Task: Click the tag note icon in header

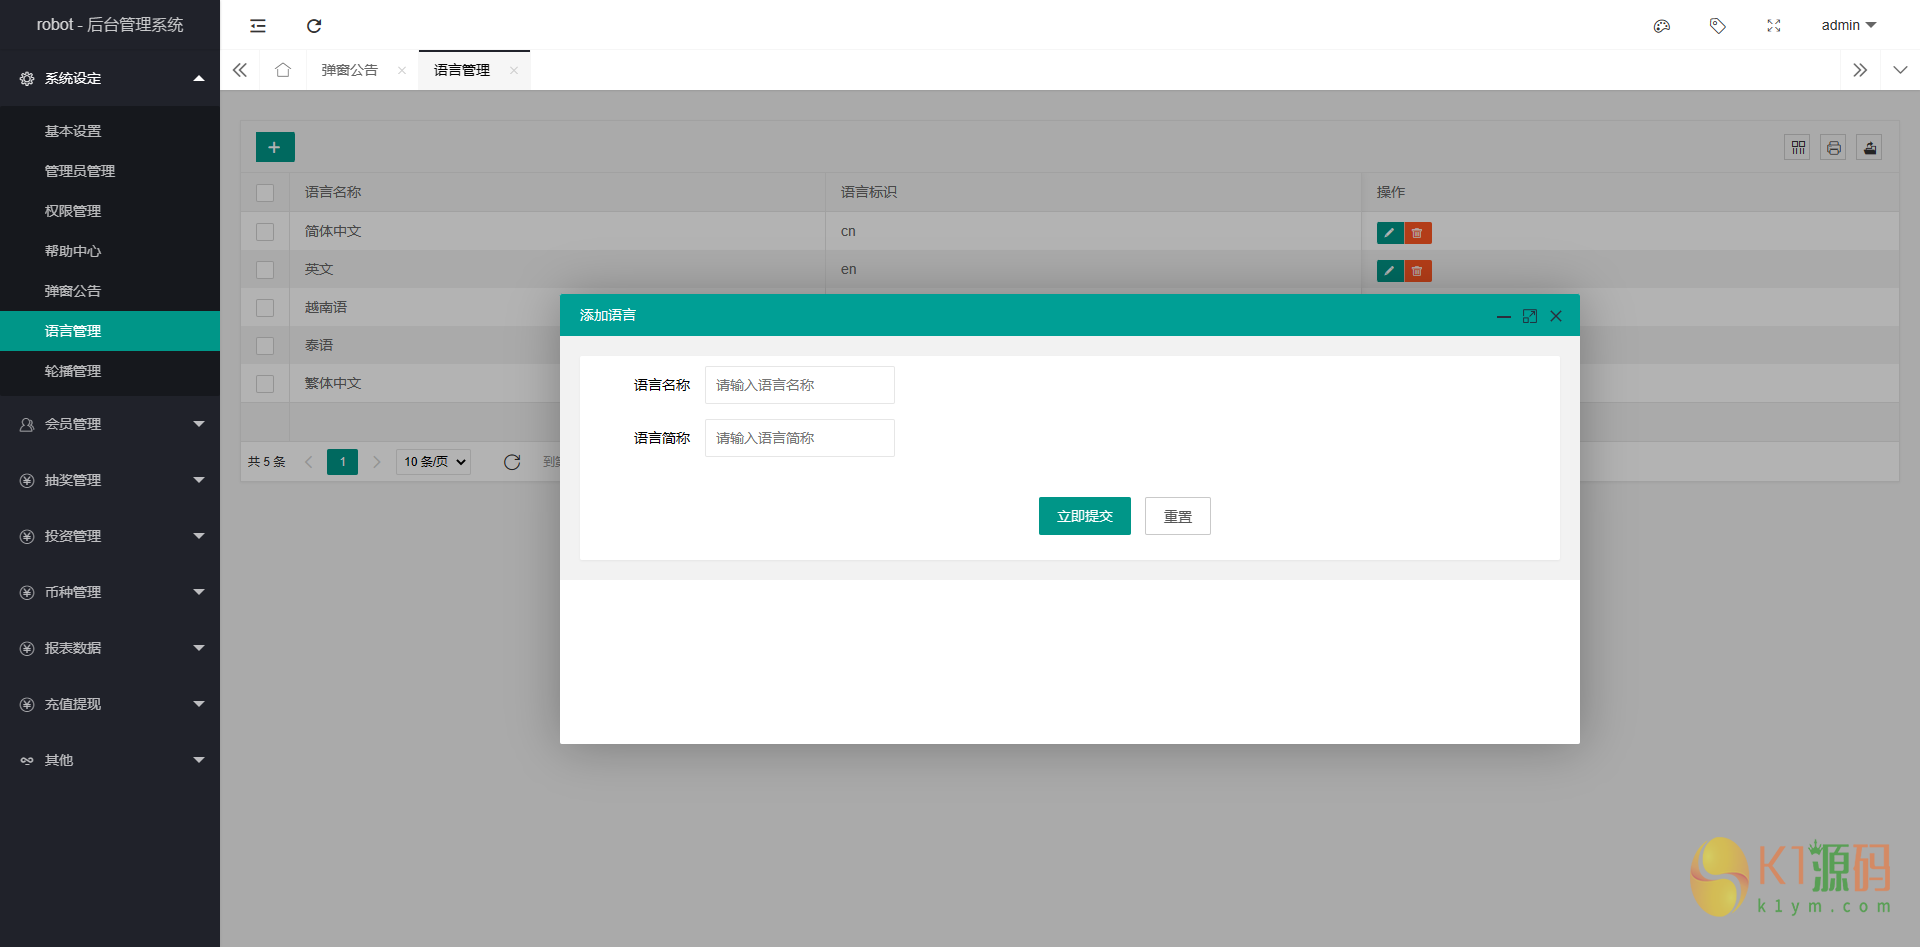Action: [1717, 26]
